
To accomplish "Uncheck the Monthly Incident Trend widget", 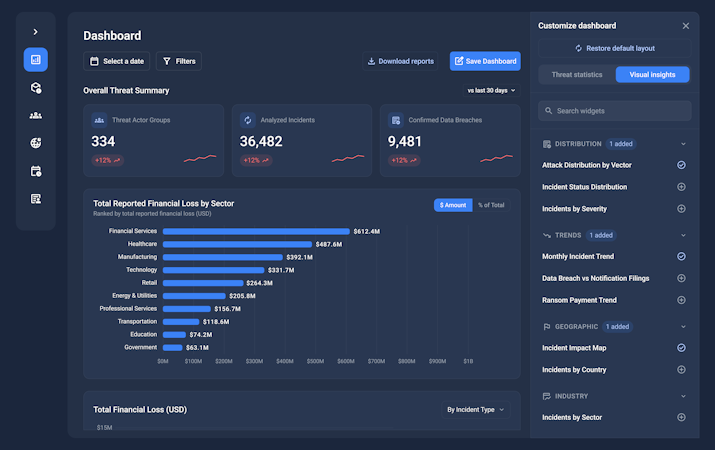I will [x=681, y=256].
